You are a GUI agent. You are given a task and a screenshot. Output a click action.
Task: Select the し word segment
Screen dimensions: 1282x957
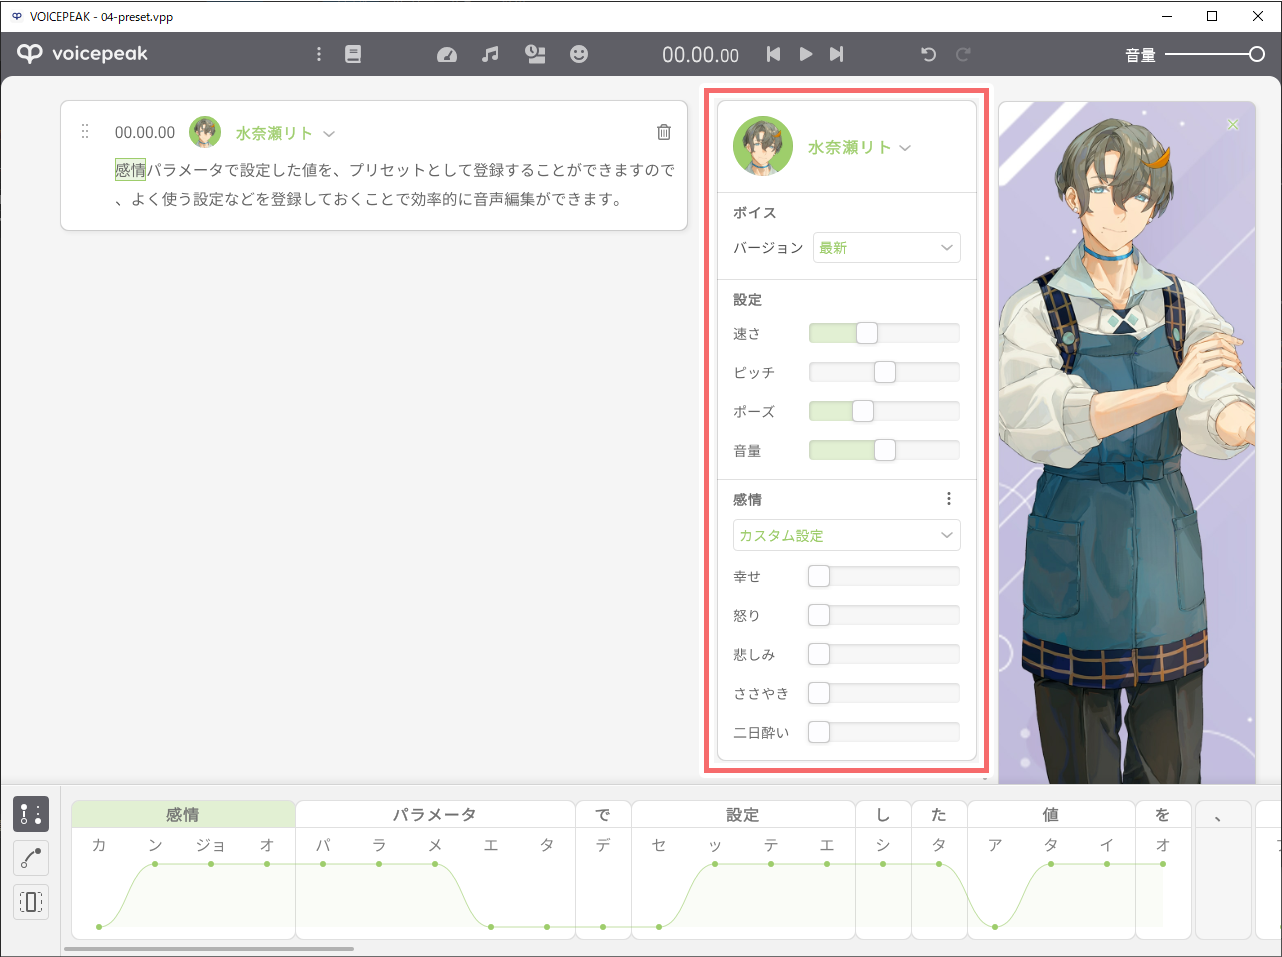pos(883,814)
